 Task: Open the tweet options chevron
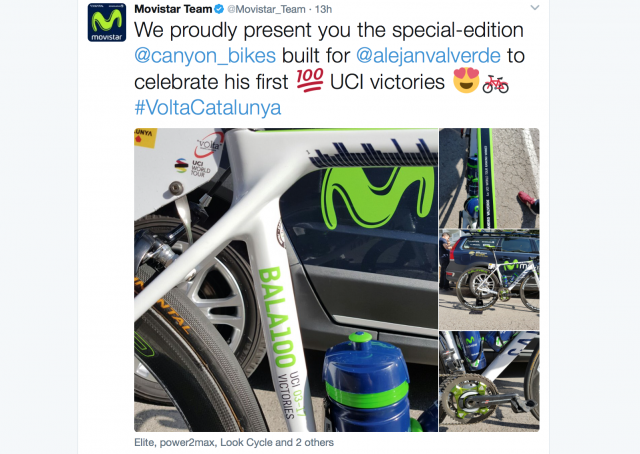[x=535, y=8]
